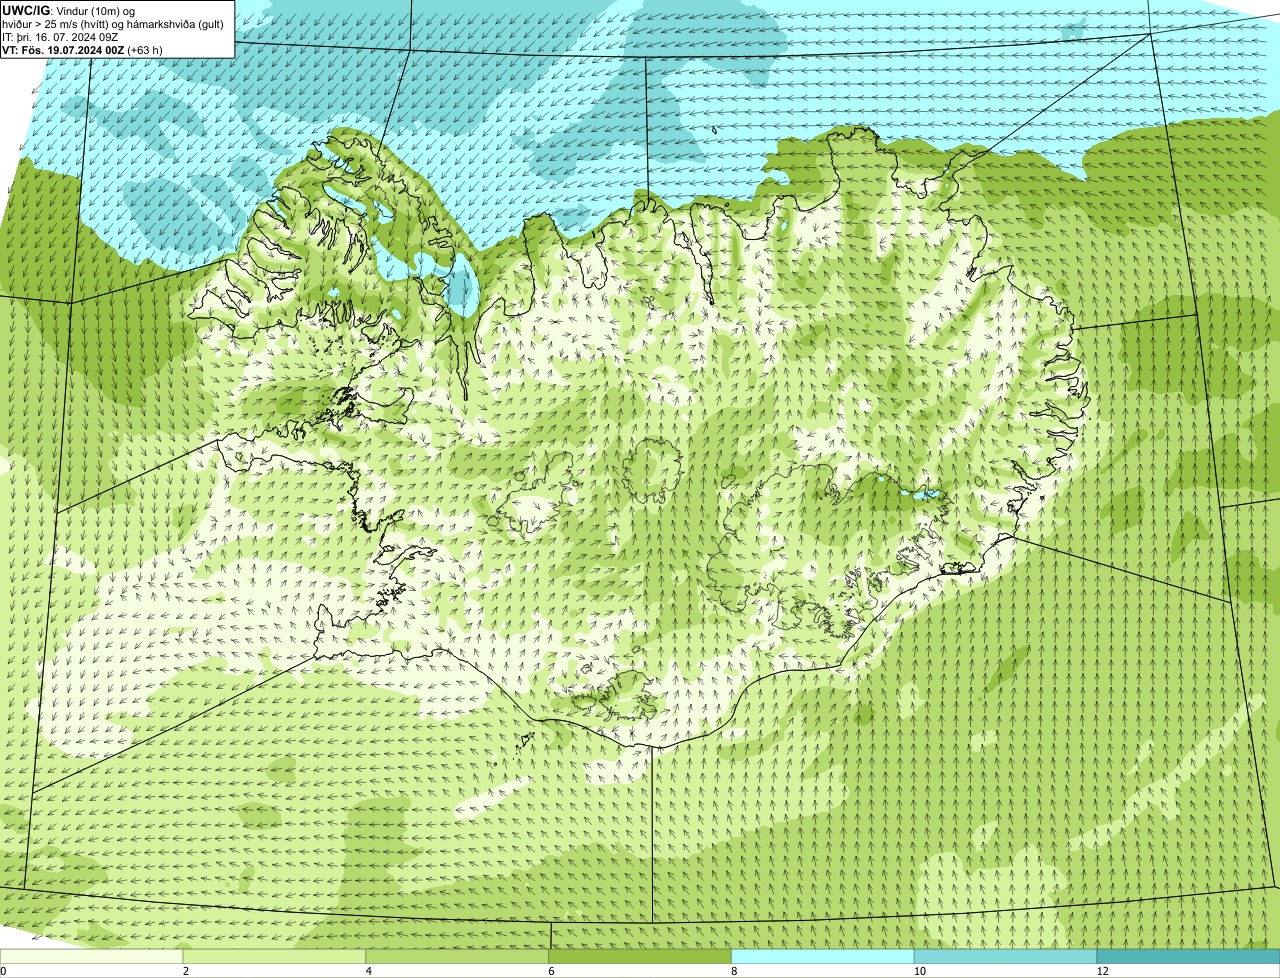Click the 2–4 m/s legend color swatch

click(x=275, y=957)
